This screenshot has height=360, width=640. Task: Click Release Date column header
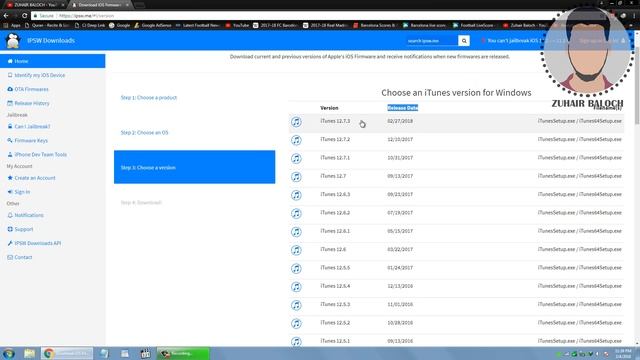402,108
